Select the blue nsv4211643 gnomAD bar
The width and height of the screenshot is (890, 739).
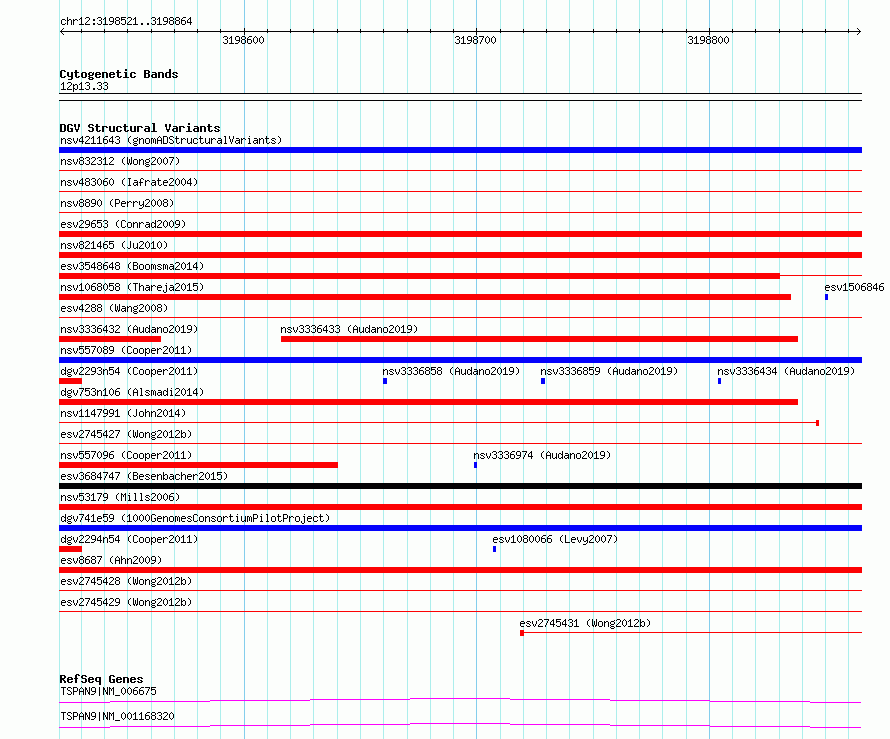click(x=460, y=150)
